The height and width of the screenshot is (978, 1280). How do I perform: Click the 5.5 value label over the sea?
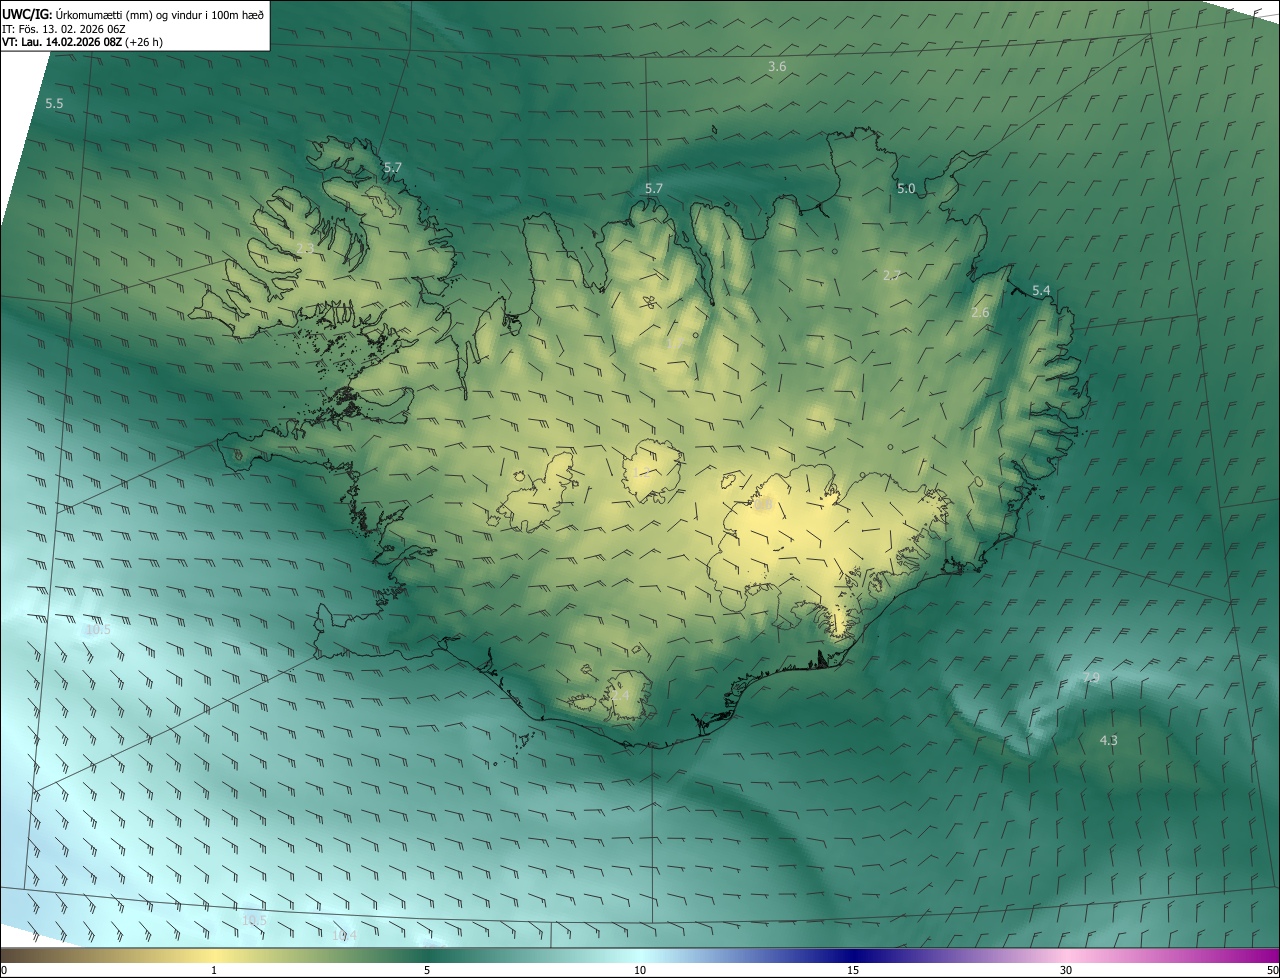[54, 104]
